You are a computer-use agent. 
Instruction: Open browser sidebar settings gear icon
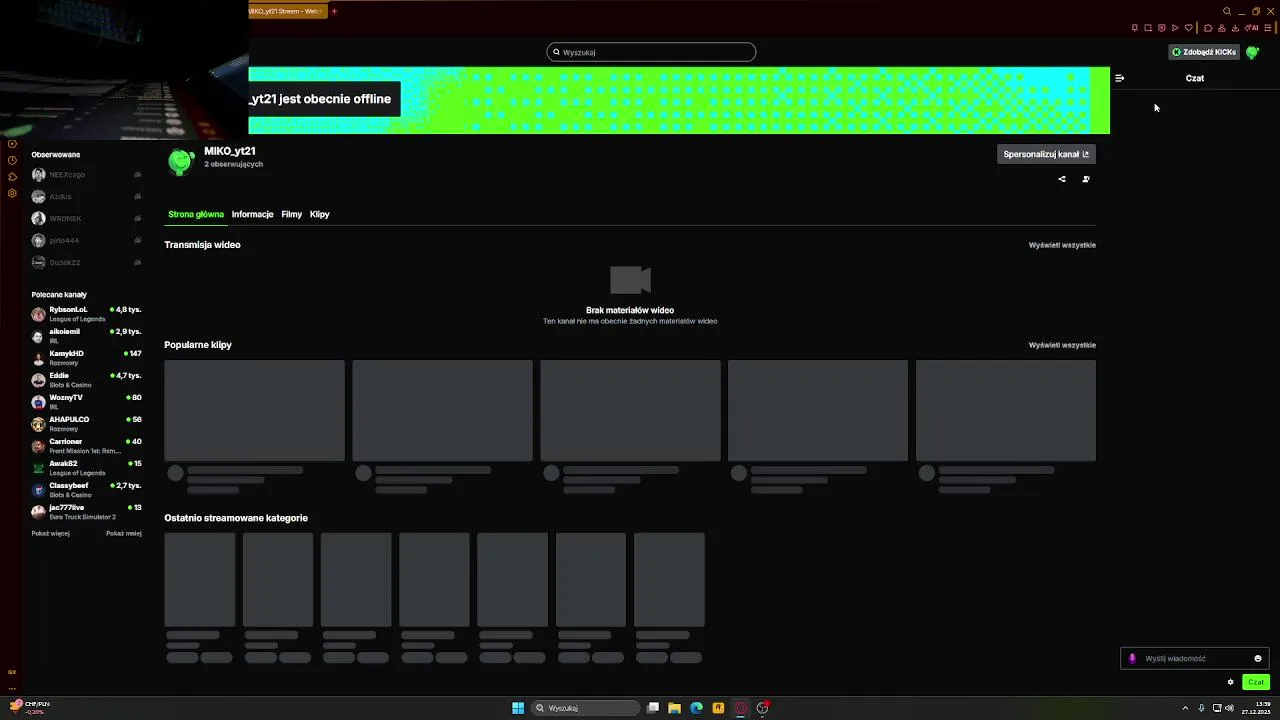coord(12,193)
